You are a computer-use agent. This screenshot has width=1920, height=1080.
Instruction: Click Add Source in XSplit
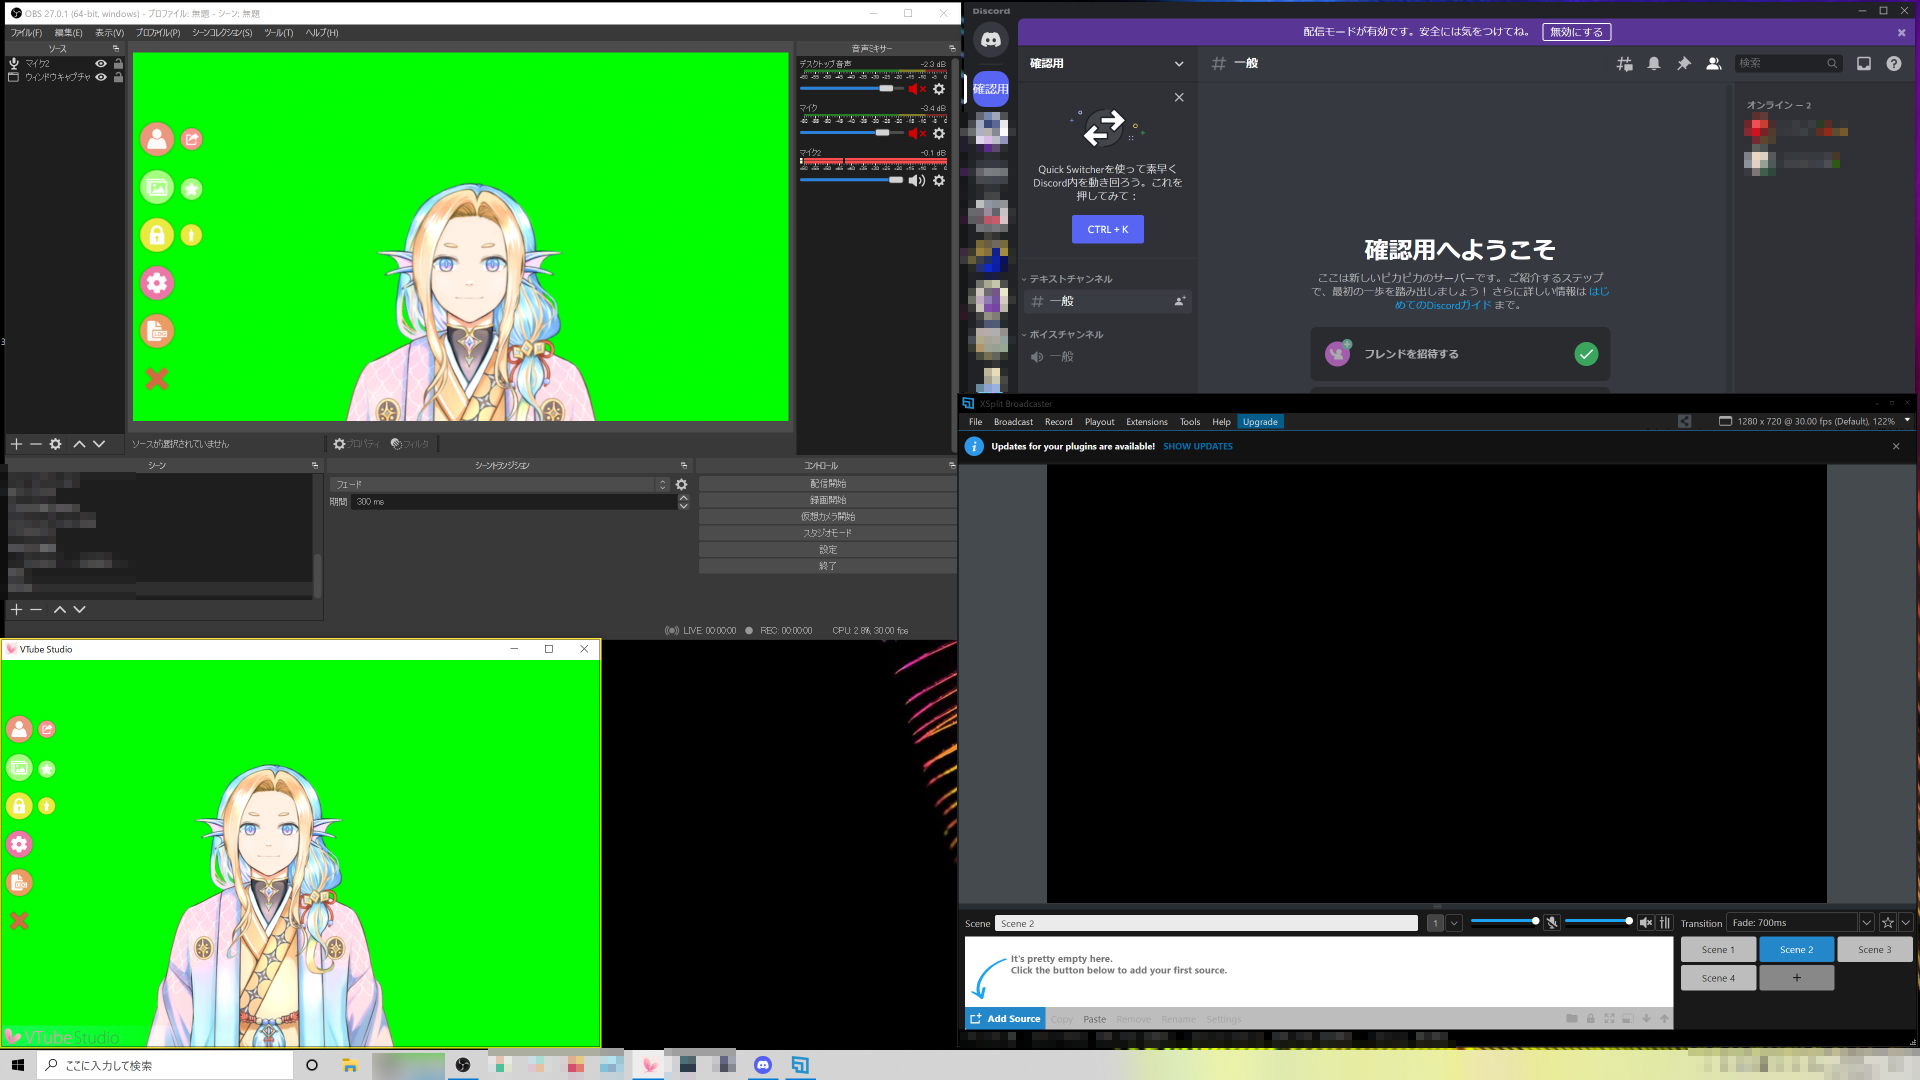click(1005, 1019)
